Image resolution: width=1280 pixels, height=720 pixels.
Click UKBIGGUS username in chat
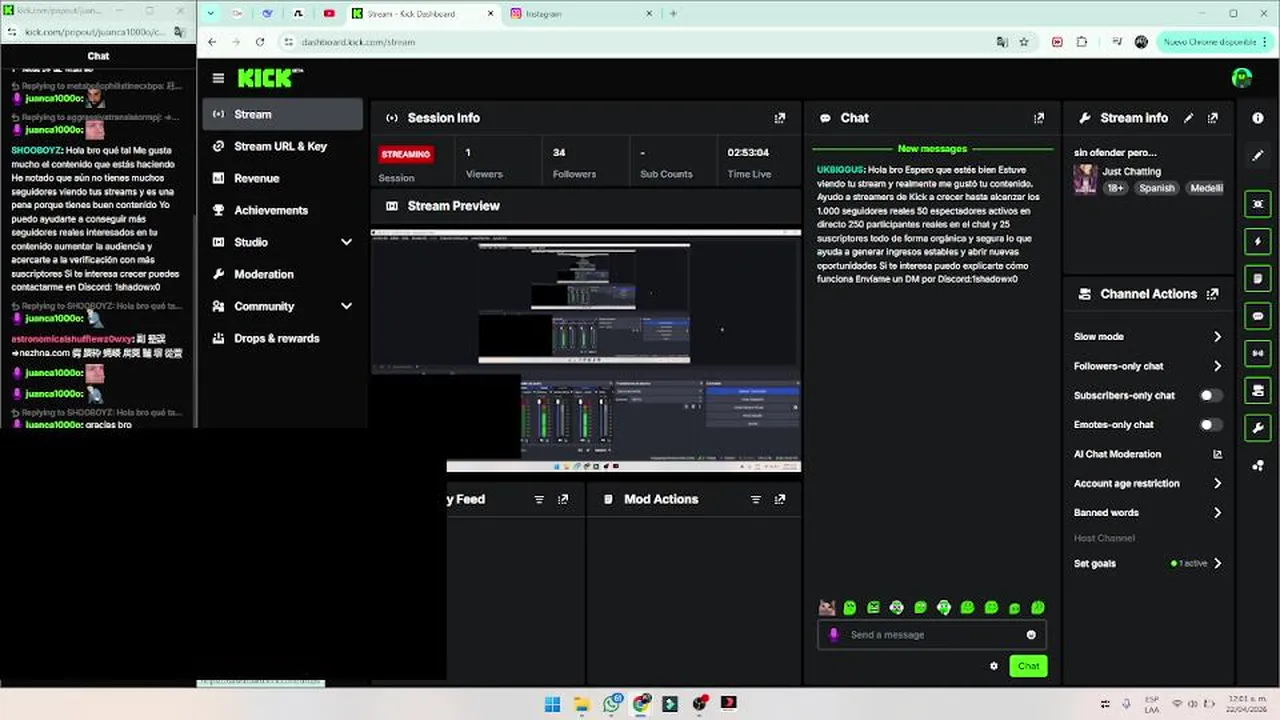pos(841,170)
